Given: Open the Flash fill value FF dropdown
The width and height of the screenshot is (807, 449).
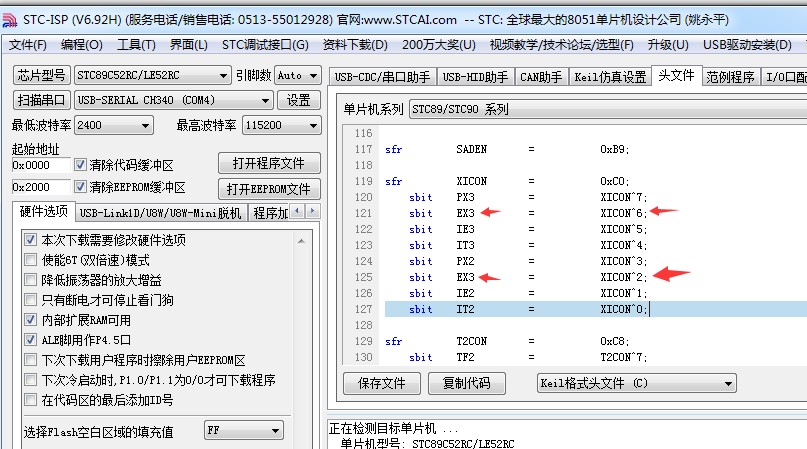Looking at the screenshot, I should pos(244,430).
